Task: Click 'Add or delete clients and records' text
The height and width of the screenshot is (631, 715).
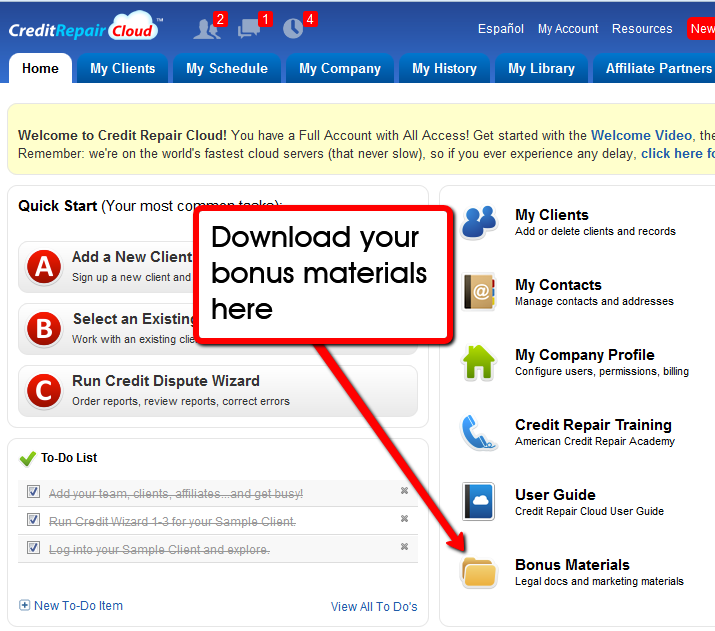Action: (595, 231)
